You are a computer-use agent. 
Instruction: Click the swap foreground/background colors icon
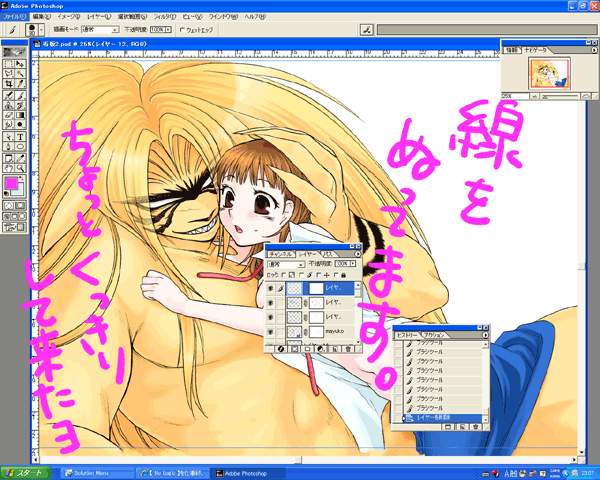pos(21,178)
